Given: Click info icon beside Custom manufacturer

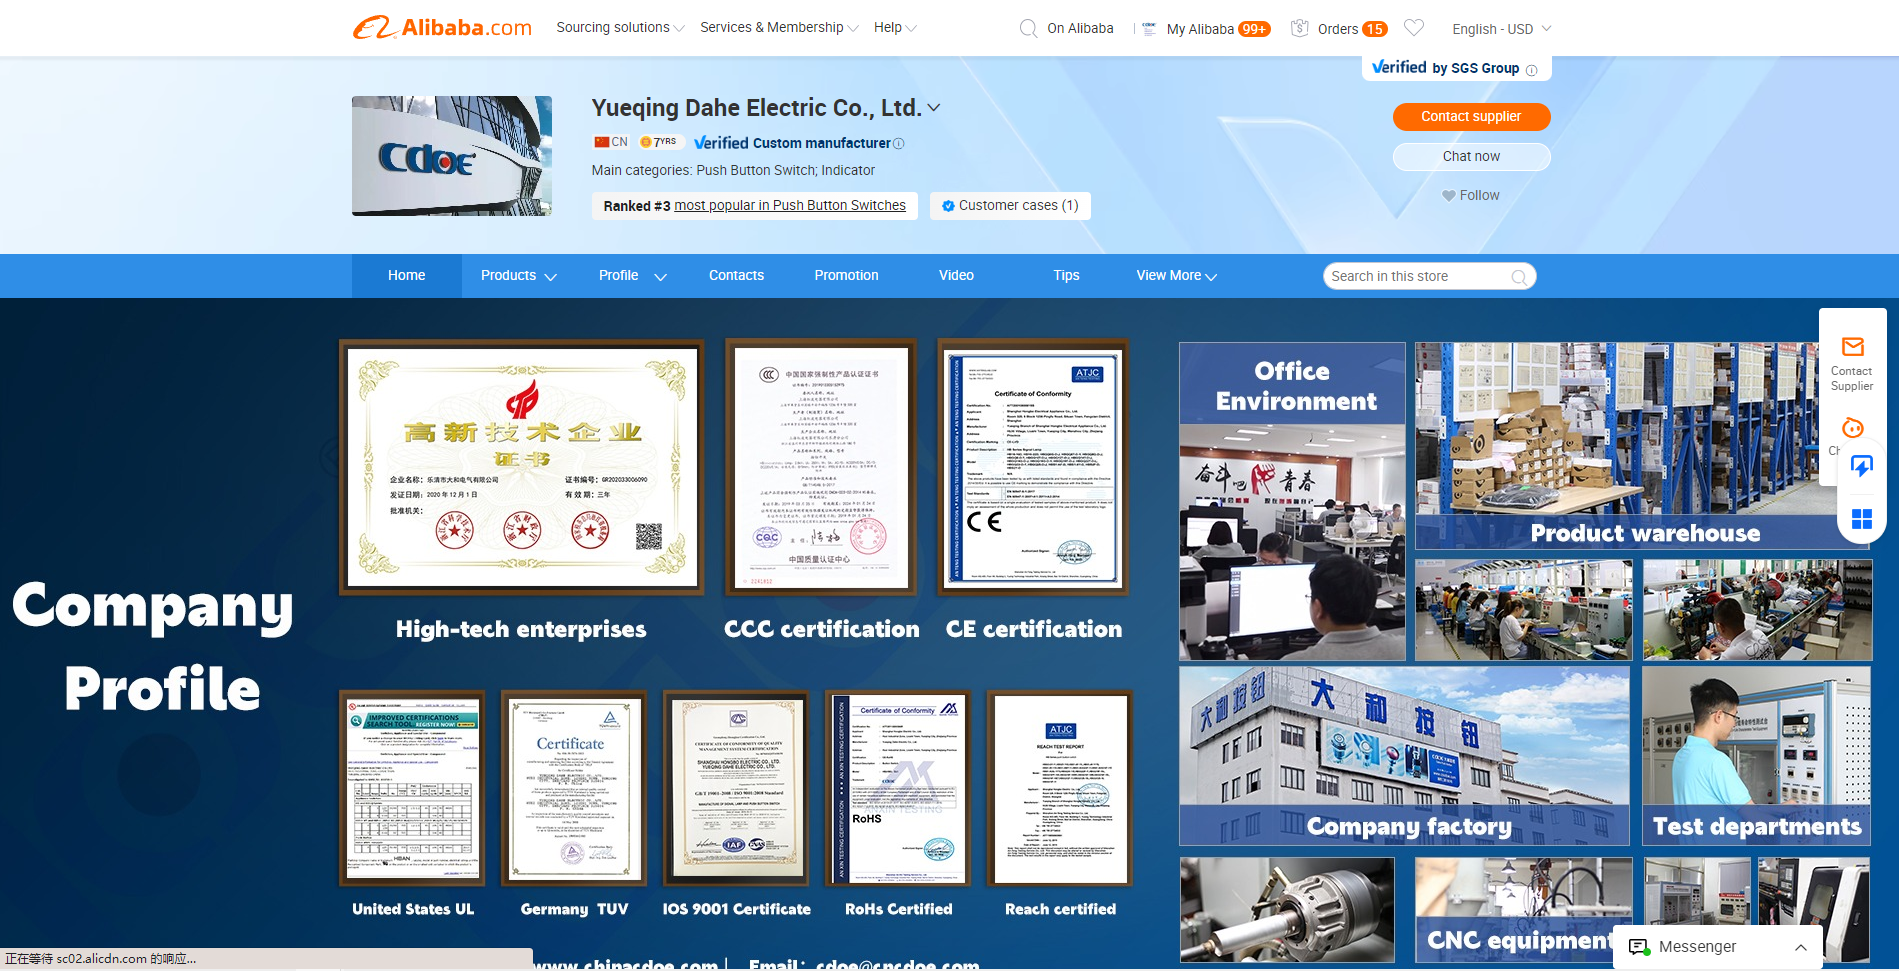Looking at the screenshot, I should pyautogui.click(x=898, y=143).
